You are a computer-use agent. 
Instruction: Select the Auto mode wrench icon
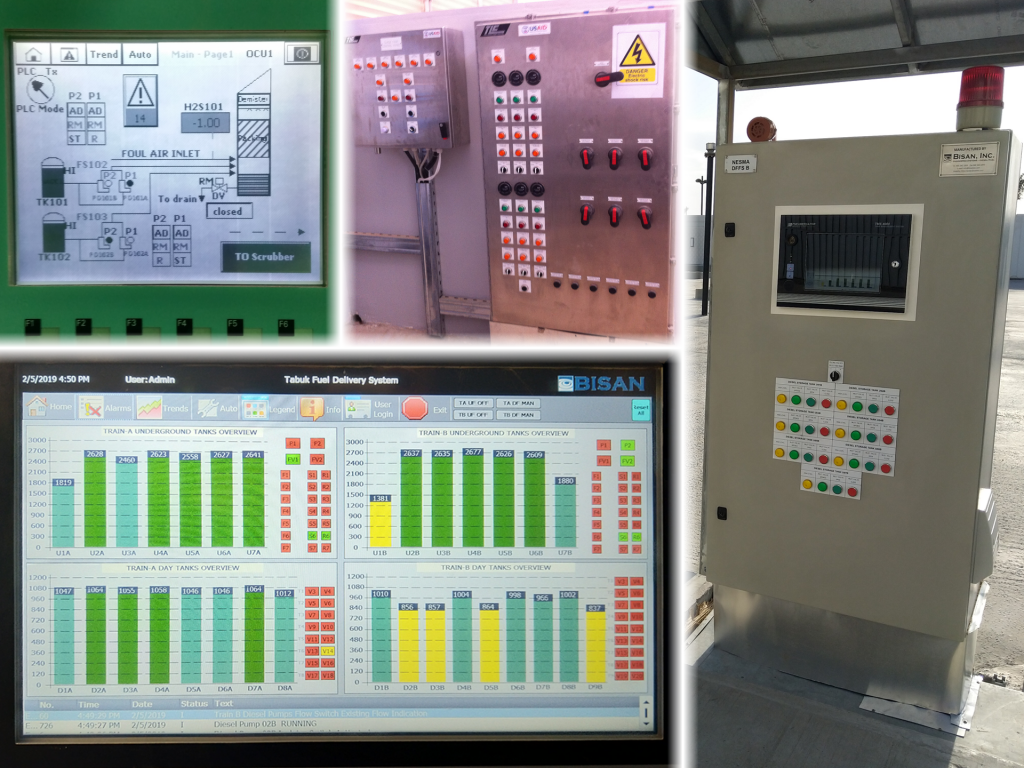click(207, 407)
